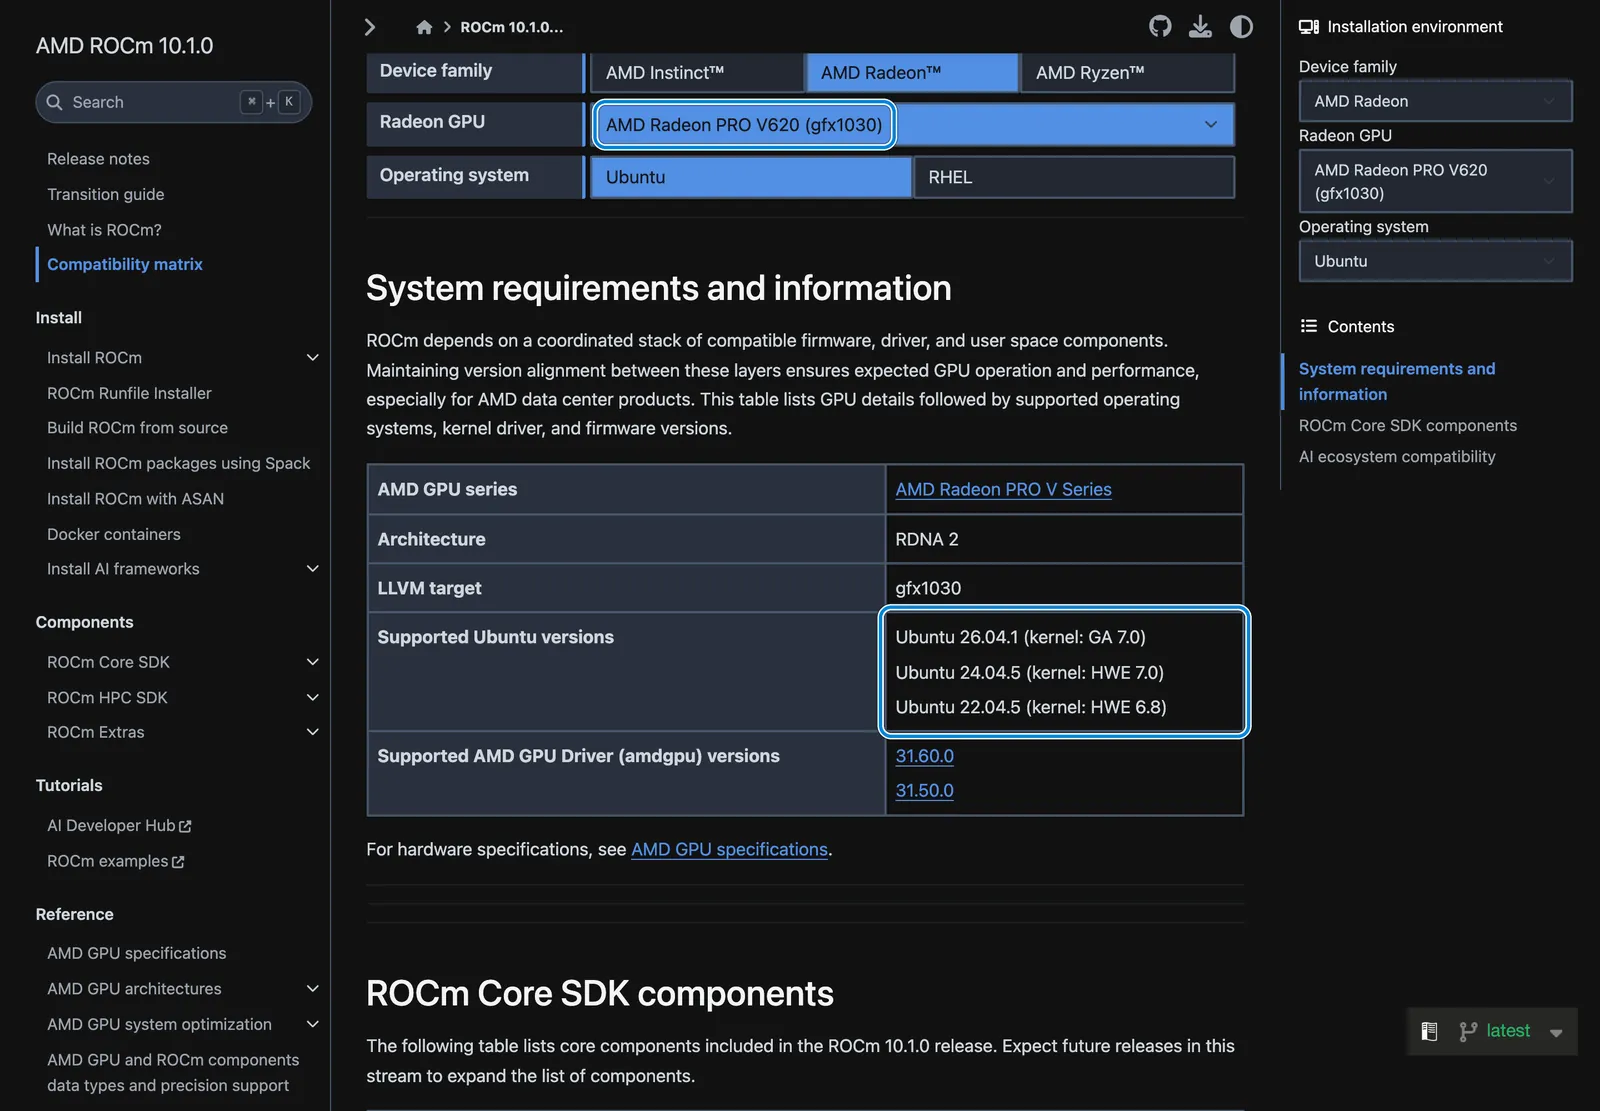1600x1111 pixels.
Task: Choose Ubuntu as the operating system
Action: pyautogui.click(x=751, y=177)
